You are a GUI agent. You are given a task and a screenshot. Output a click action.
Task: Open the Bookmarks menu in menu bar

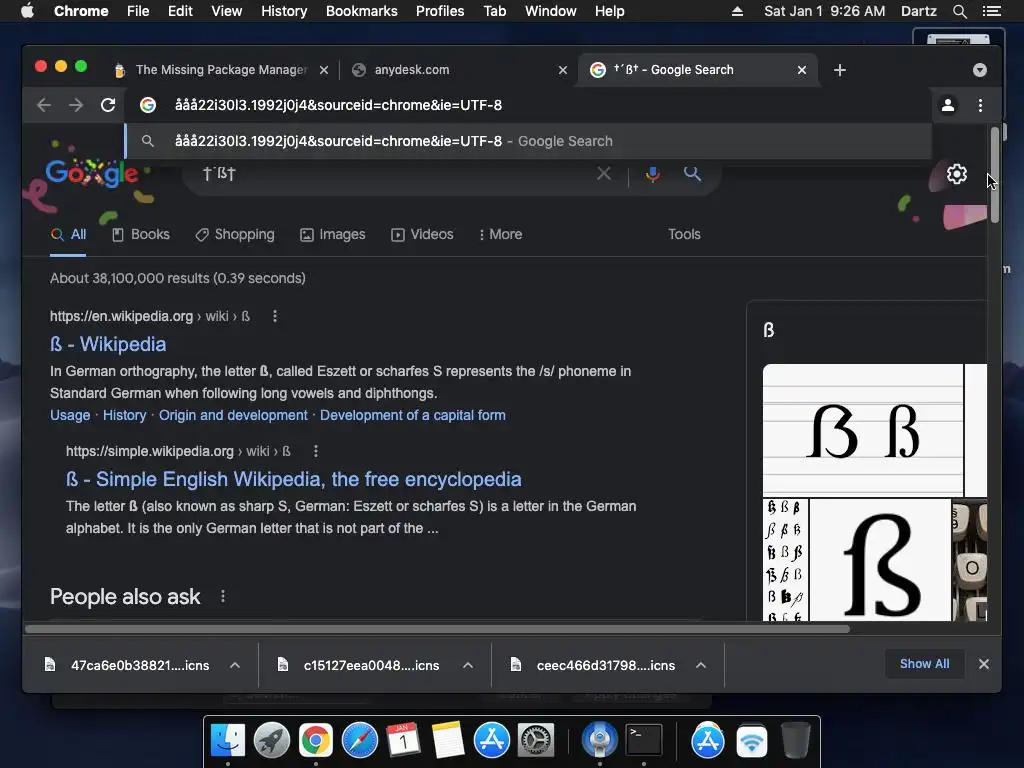[x=362, y=11]
